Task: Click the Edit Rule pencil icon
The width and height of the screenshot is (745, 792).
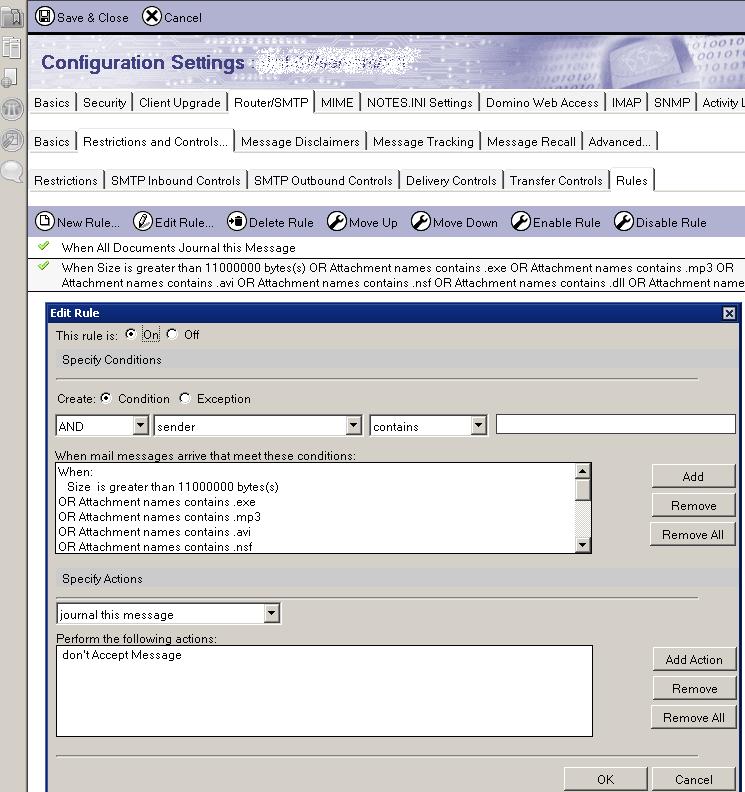Action: click(142, 221)
